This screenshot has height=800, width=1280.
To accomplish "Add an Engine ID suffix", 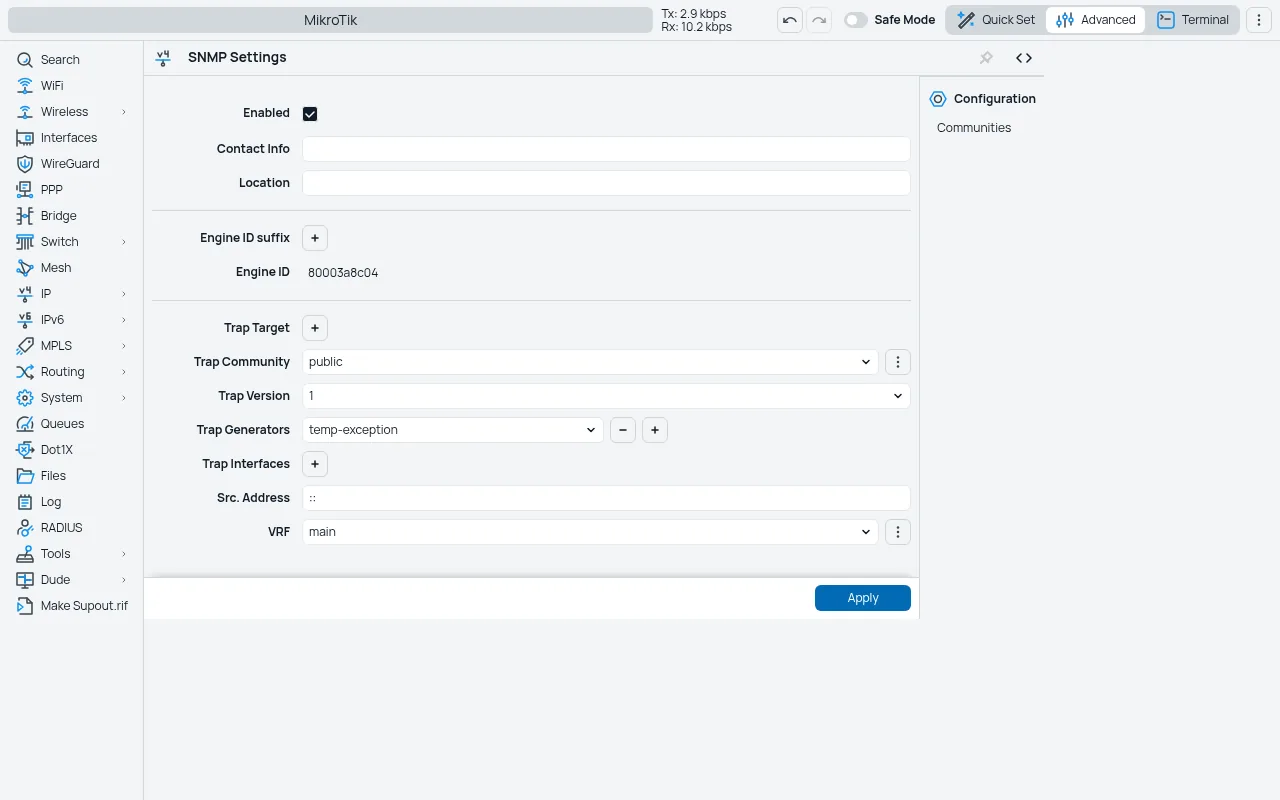I will [x=315, y=238].
